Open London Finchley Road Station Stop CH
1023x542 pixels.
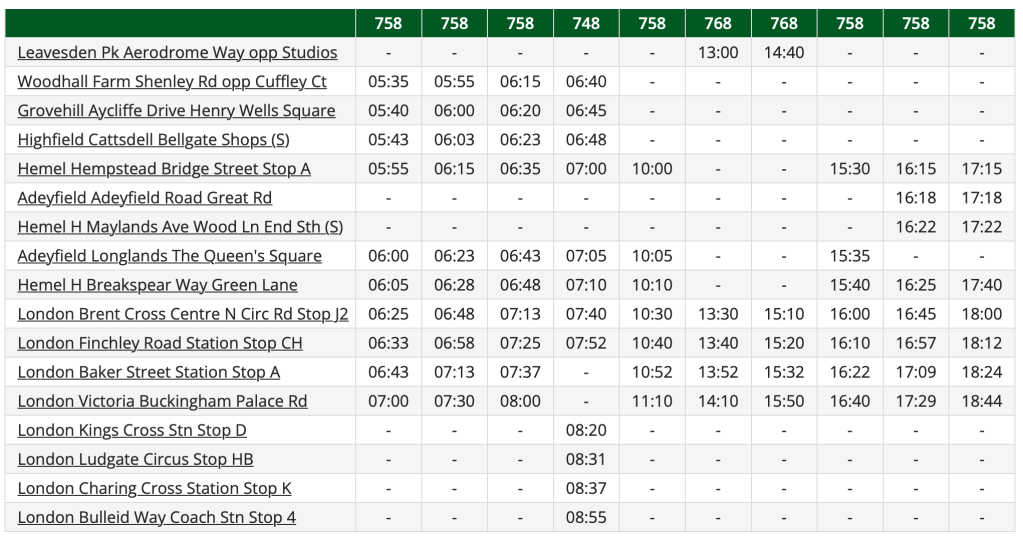[x=160, y=343]
